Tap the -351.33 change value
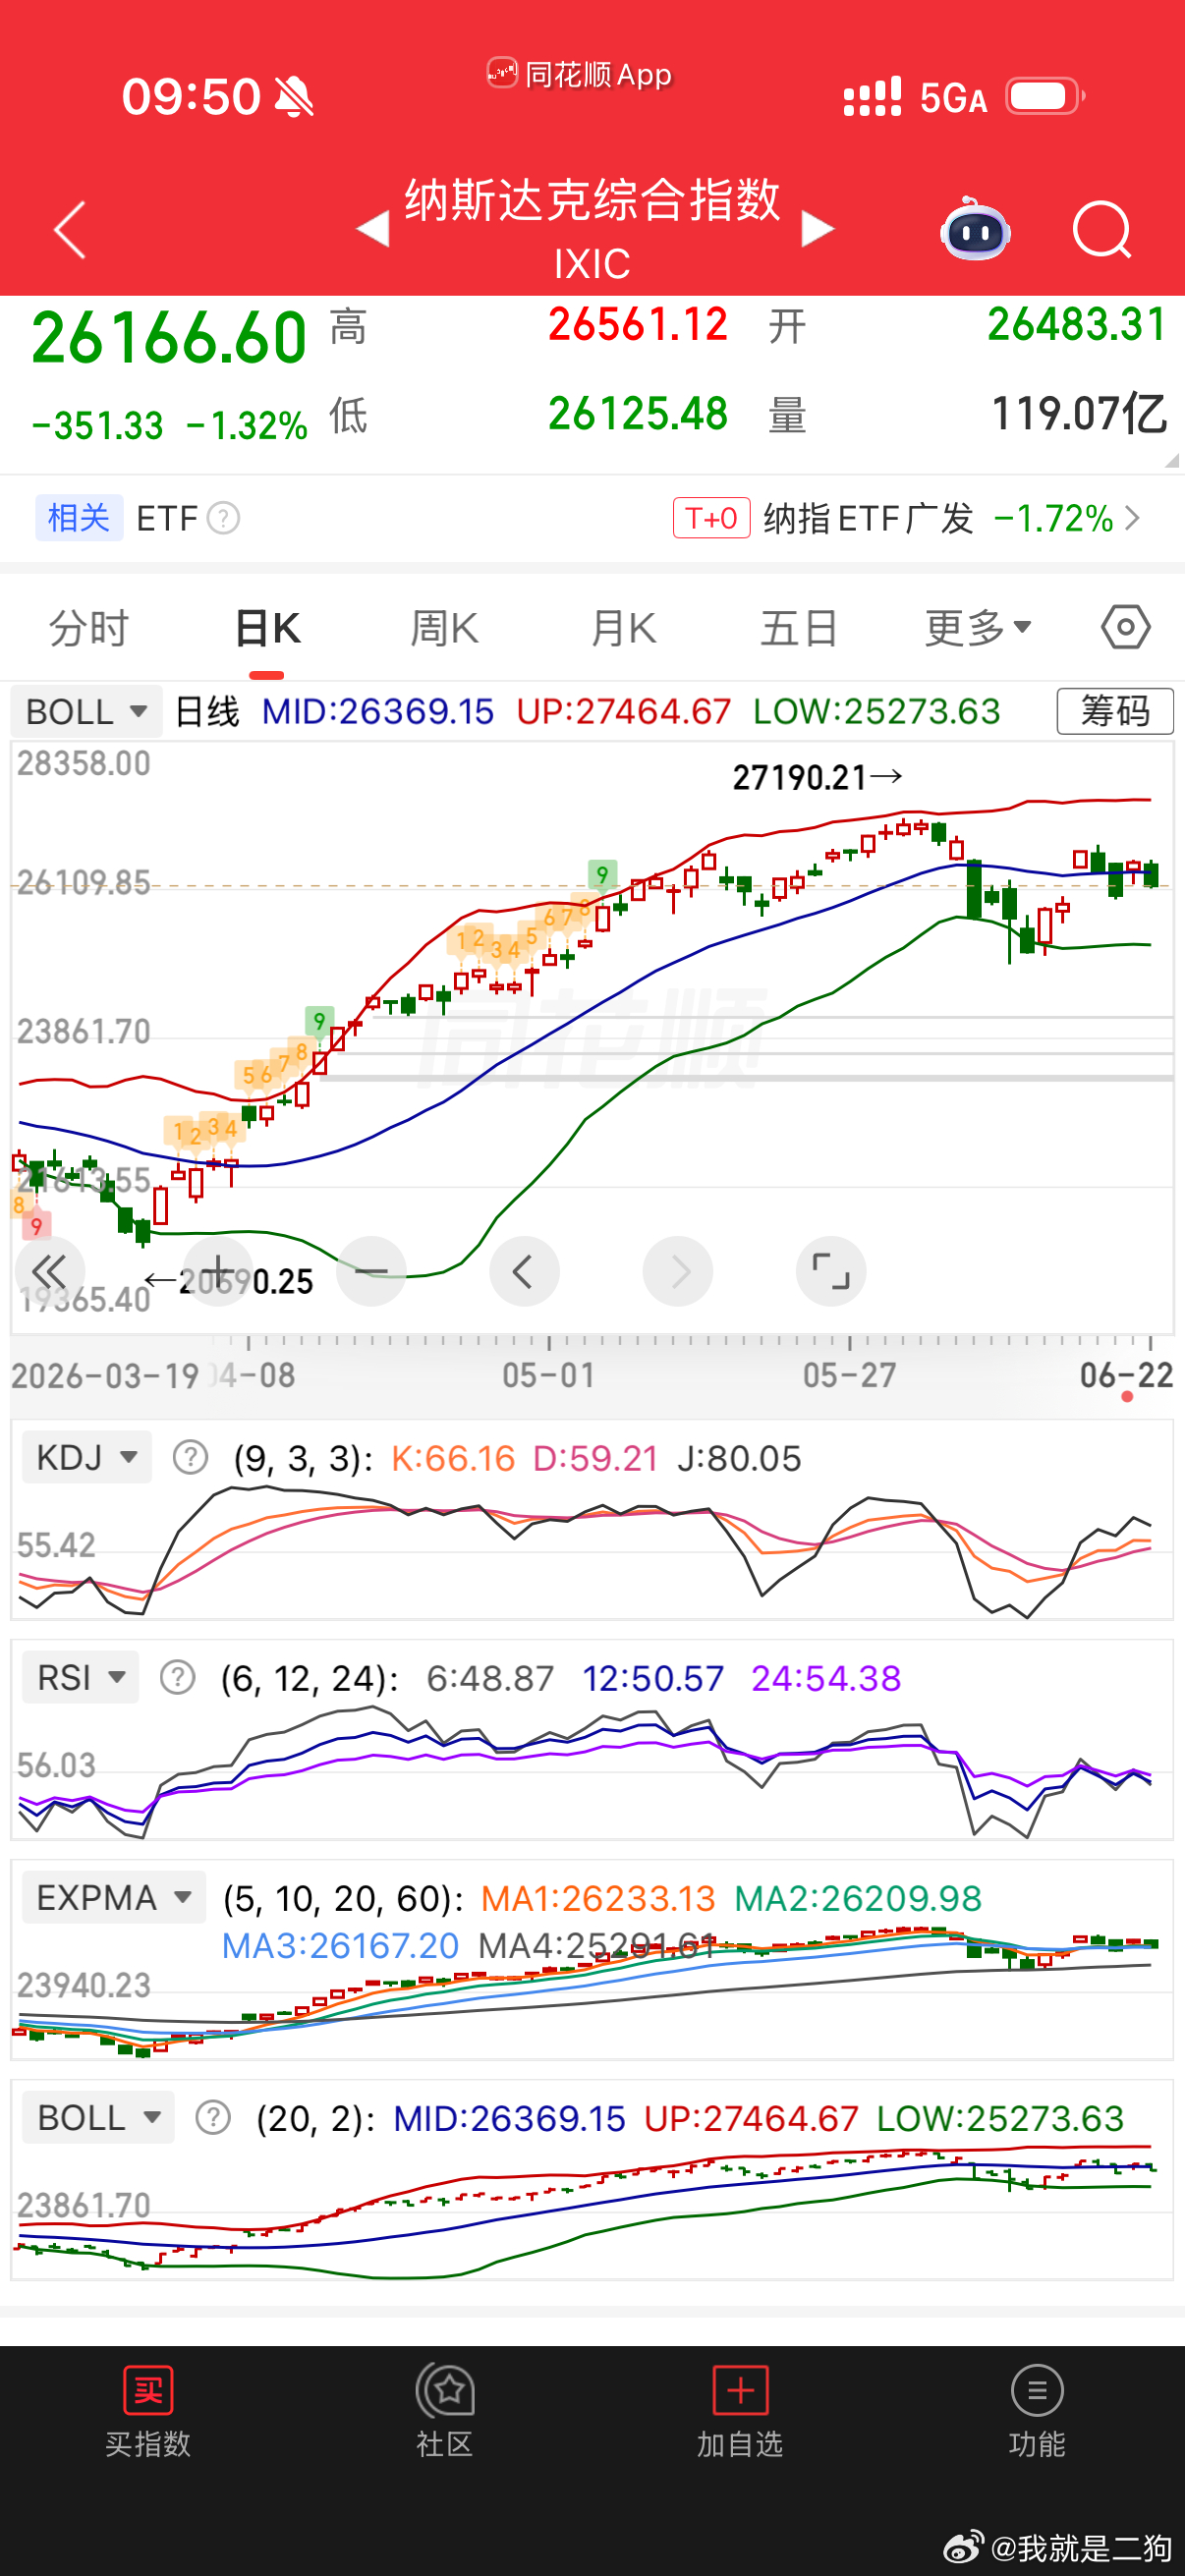This screenshot has height=2576, width=1185. 98,426
